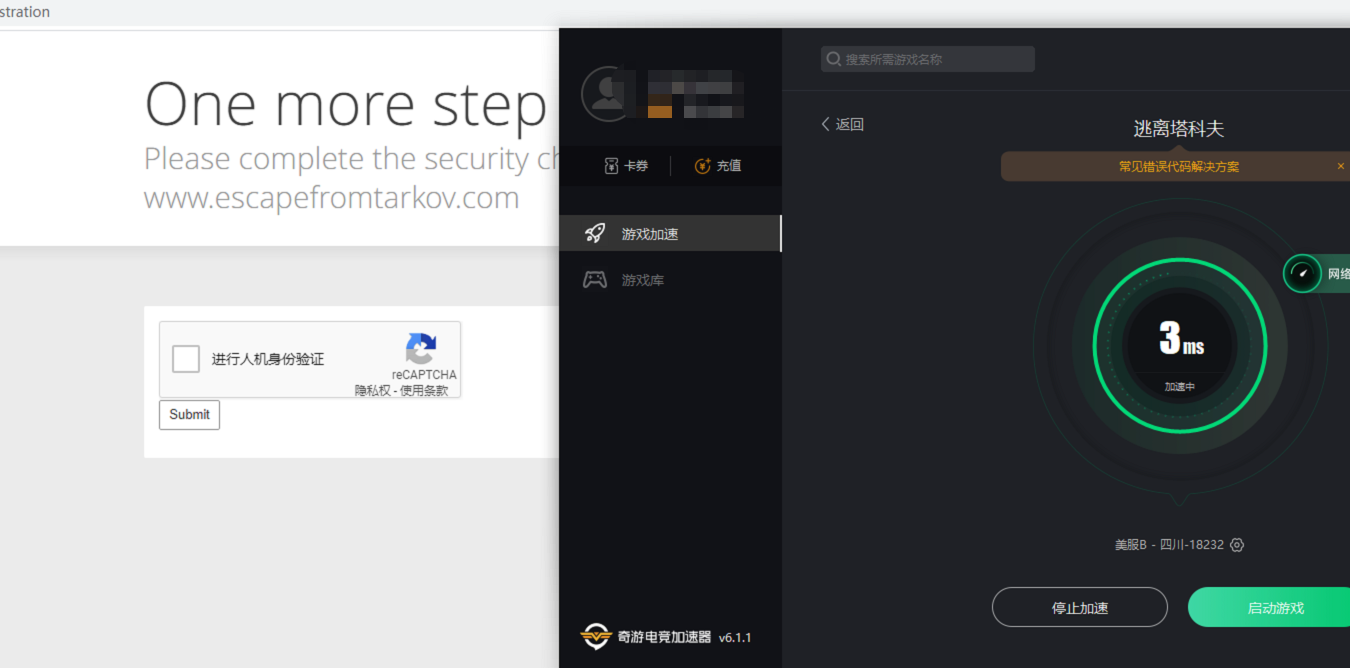
Task: Open the 常见错误代码解决方案 notice
Action: (1179, 167)
